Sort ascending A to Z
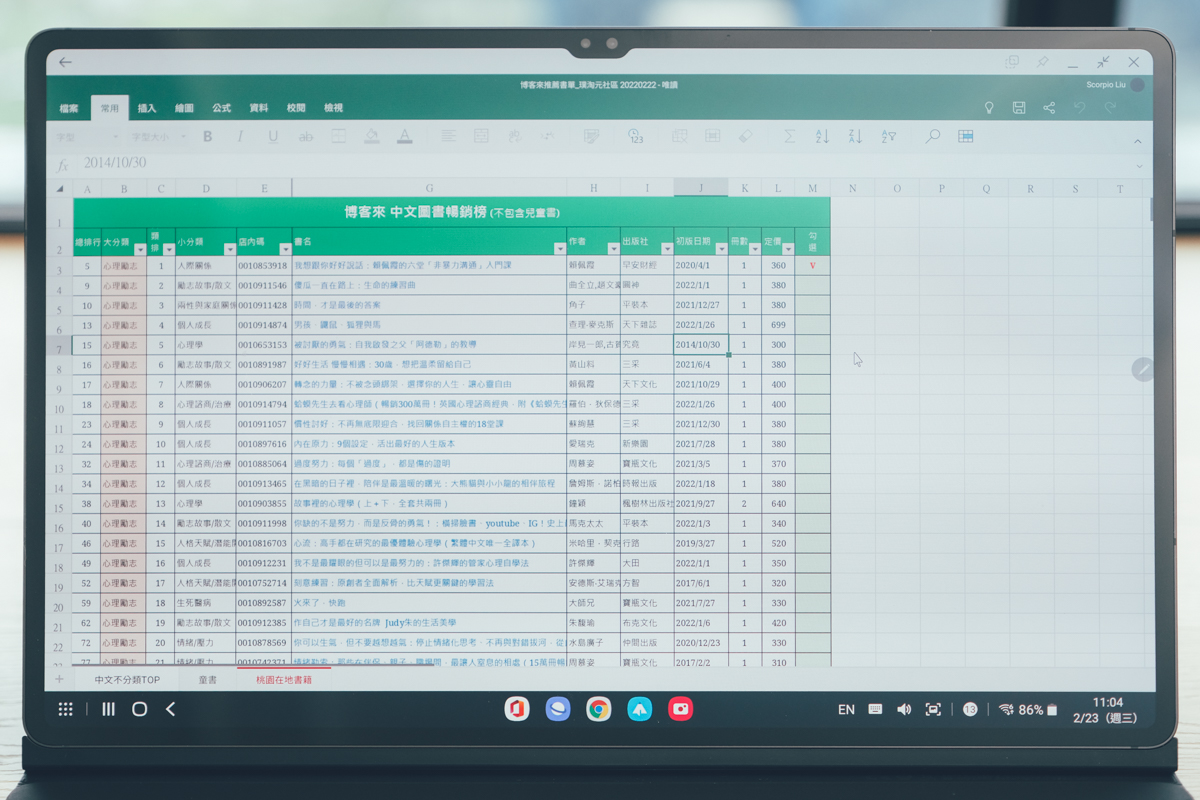This screenshot has width=1200, height=800. pyautogui.click(x=822, y=136)
